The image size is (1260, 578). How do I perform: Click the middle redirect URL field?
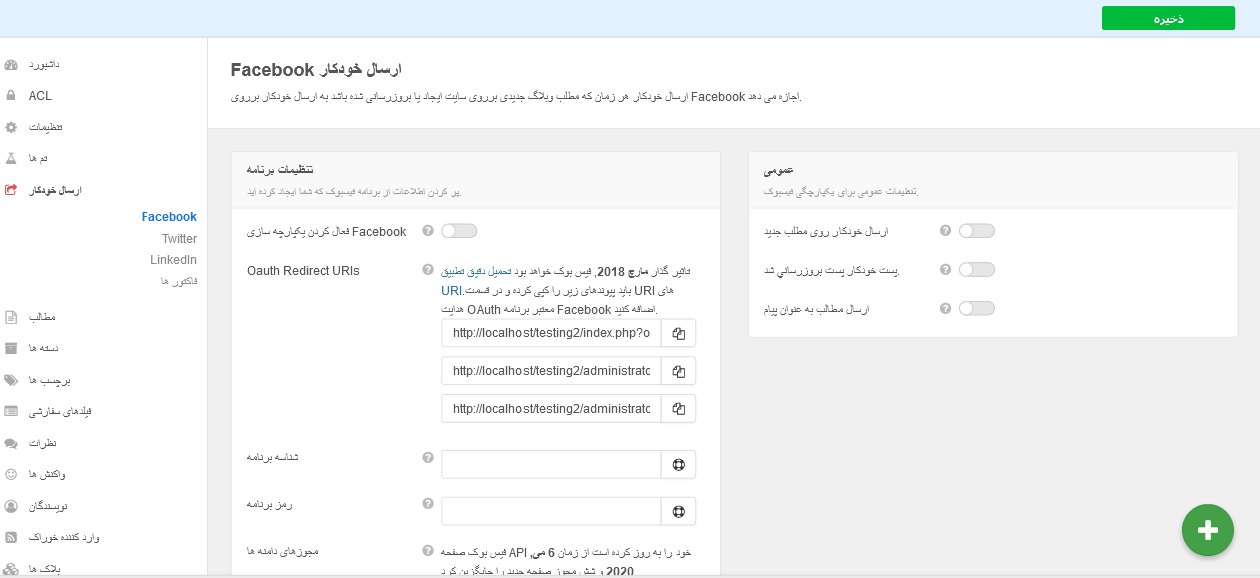click(x=551, y=371)
